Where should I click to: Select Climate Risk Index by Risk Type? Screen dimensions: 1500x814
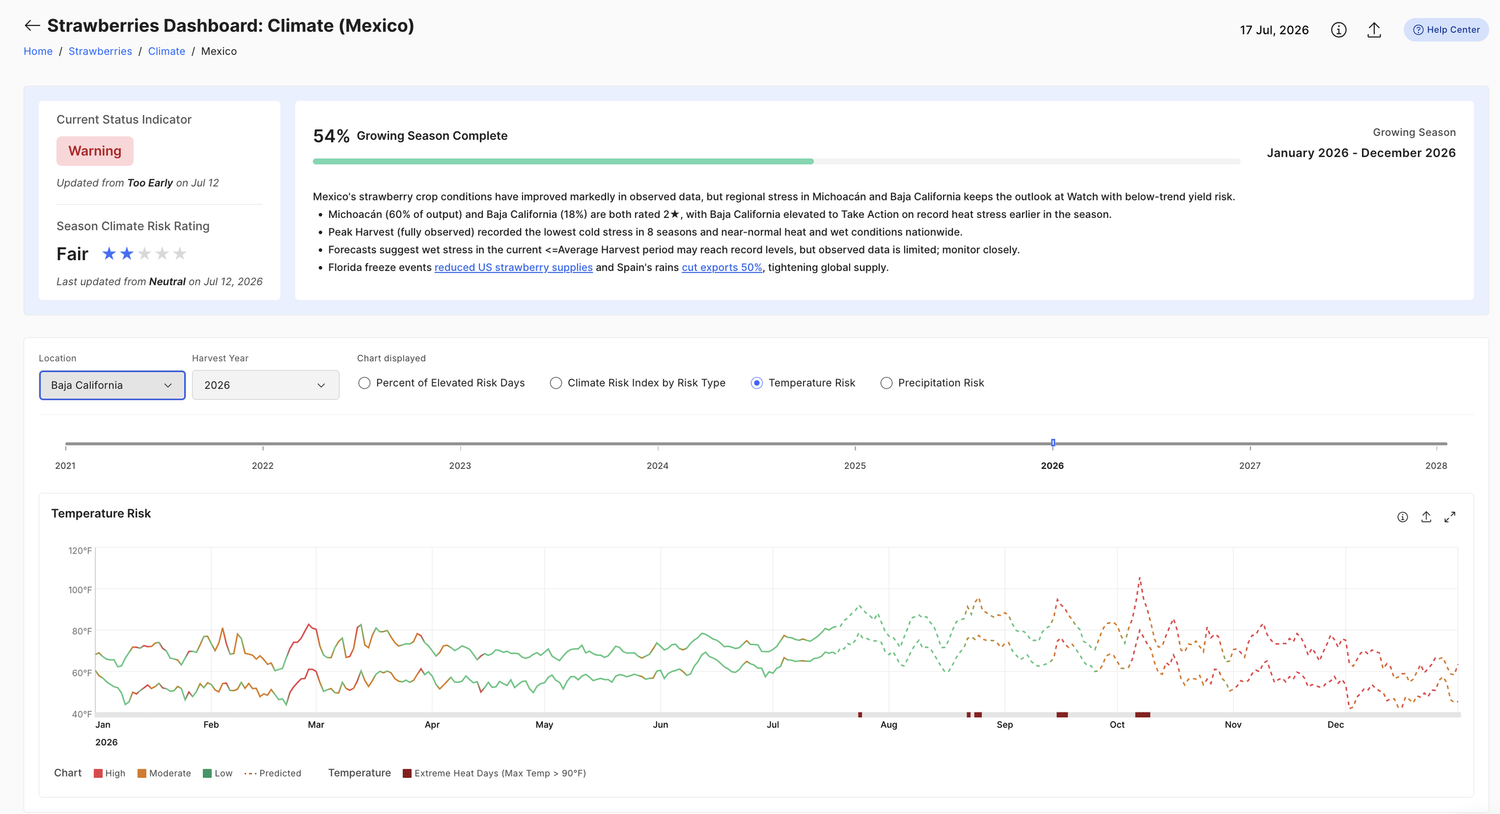pos(556,383)
